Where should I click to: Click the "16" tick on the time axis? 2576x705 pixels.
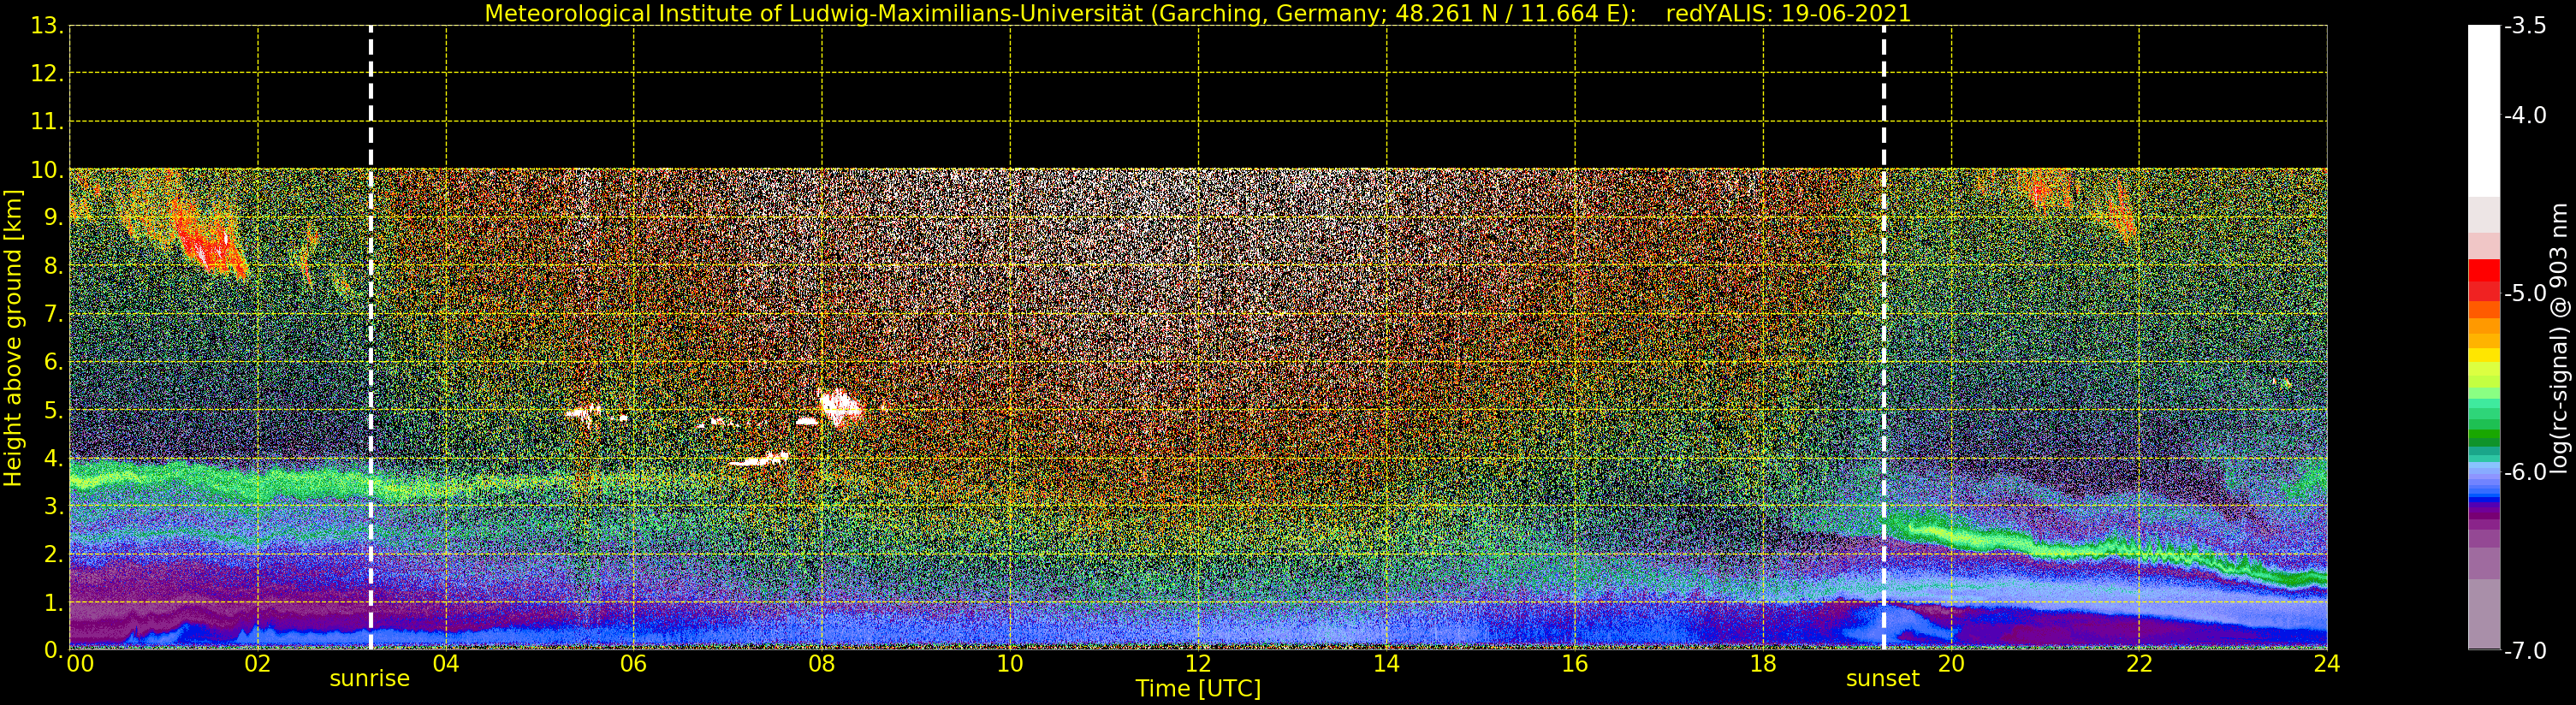pyautogui.click(x=1575, y=664)
